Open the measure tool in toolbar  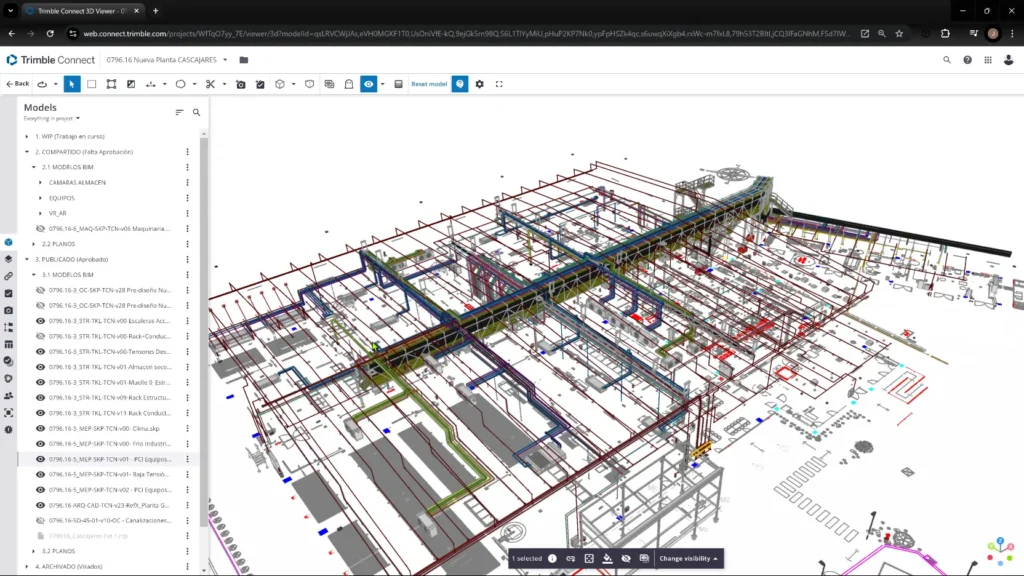[x=151, y=84]
